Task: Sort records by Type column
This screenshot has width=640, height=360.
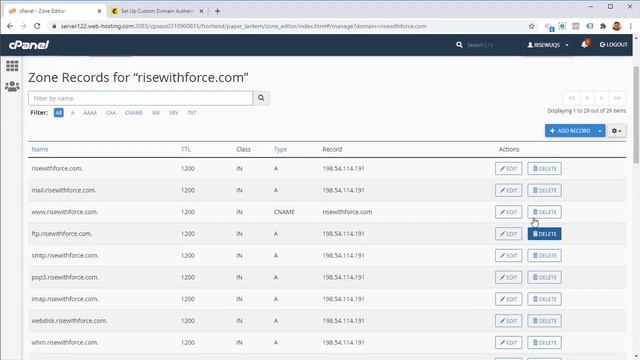Action: tap(280, 149)
